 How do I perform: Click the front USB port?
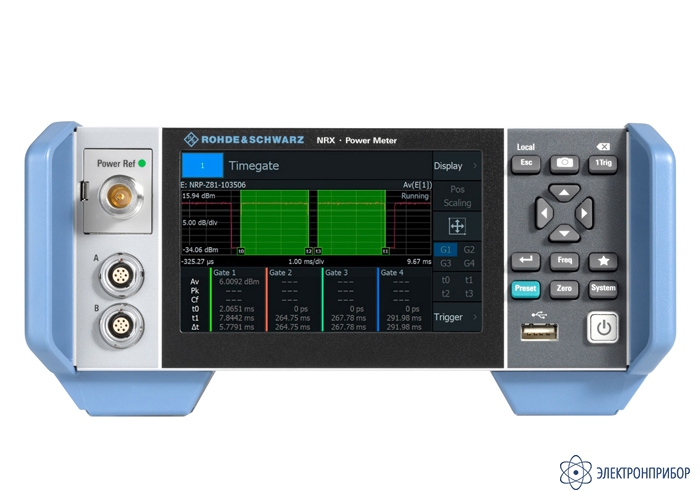click(x=539, y=332)
